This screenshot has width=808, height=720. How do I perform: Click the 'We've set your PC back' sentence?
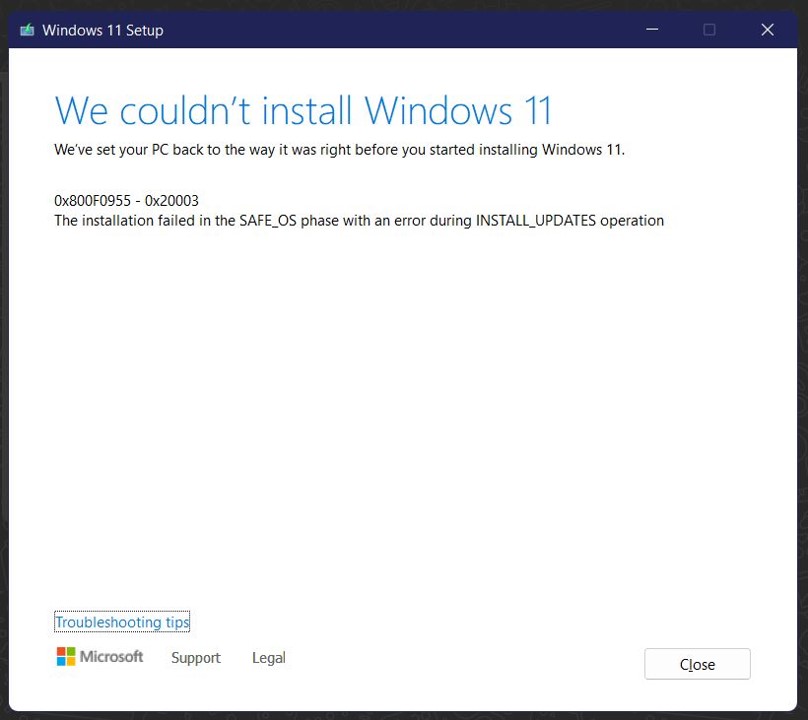click(339, 150)
